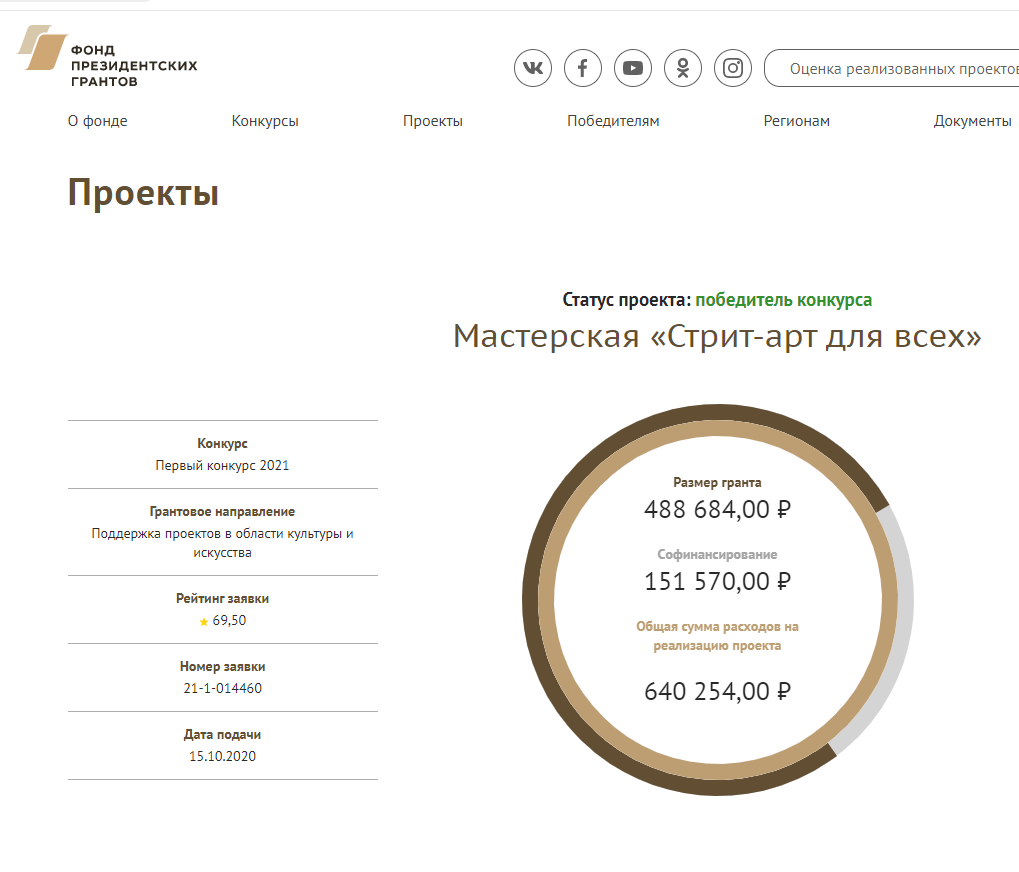Go to "Проекты" in the top navigation
Screen dimensions: 1019x872
[x=433, y=121]
